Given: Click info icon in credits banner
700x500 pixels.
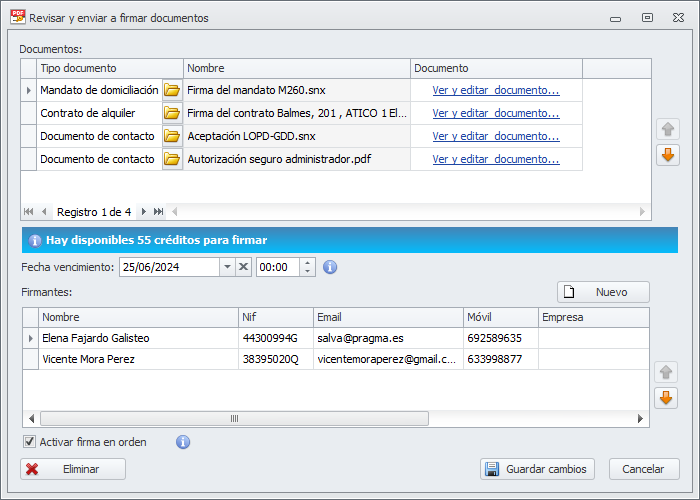Looking at the screenshot, I should [x=35, y=241].
